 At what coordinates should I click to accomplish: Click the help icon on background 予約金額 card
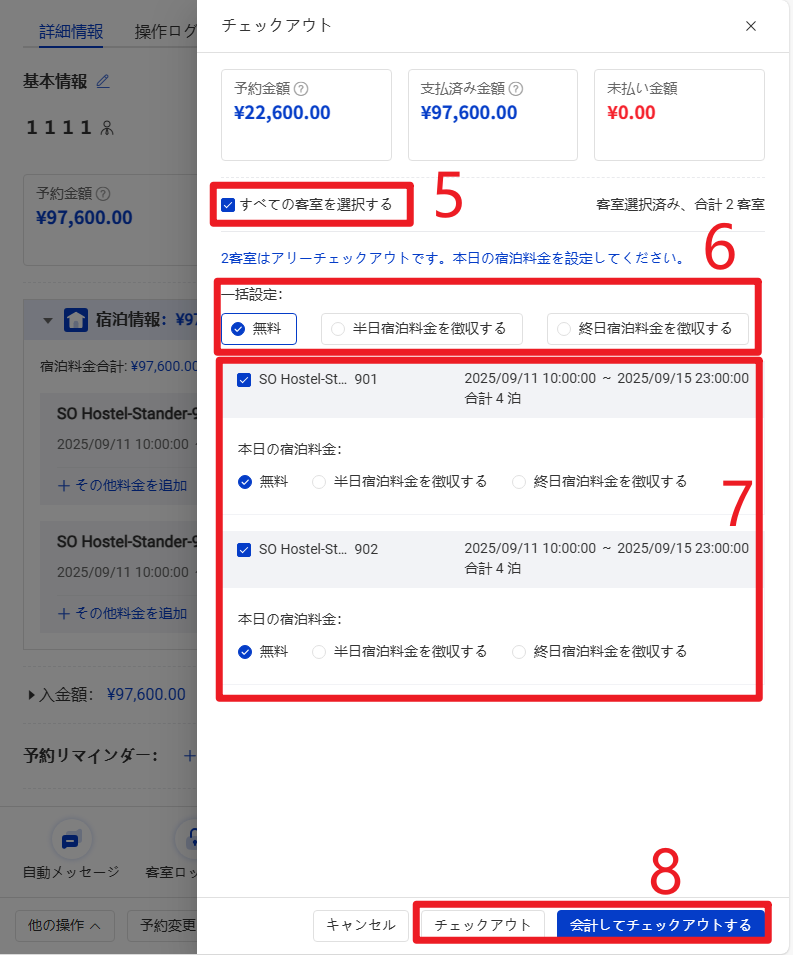coord(102,194)
